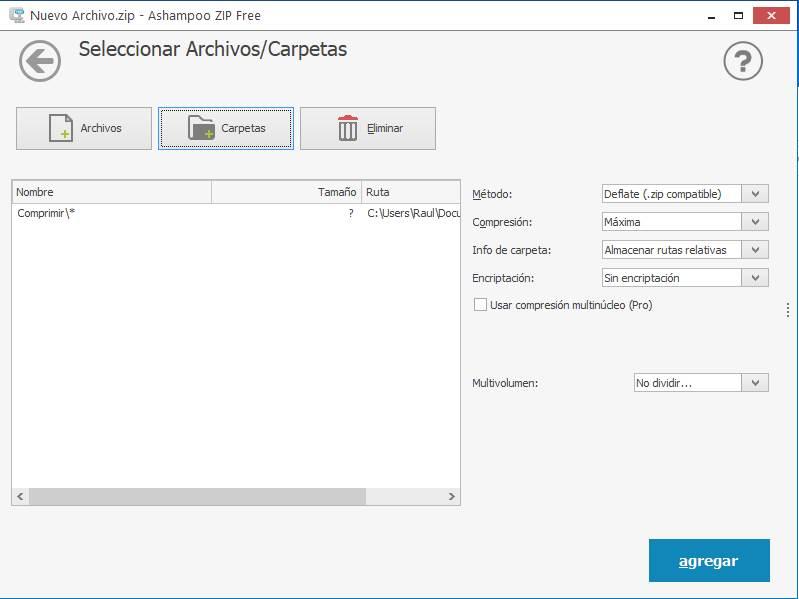
Task: Click the Carpetas add-folders button
Action: click(226, 128)
